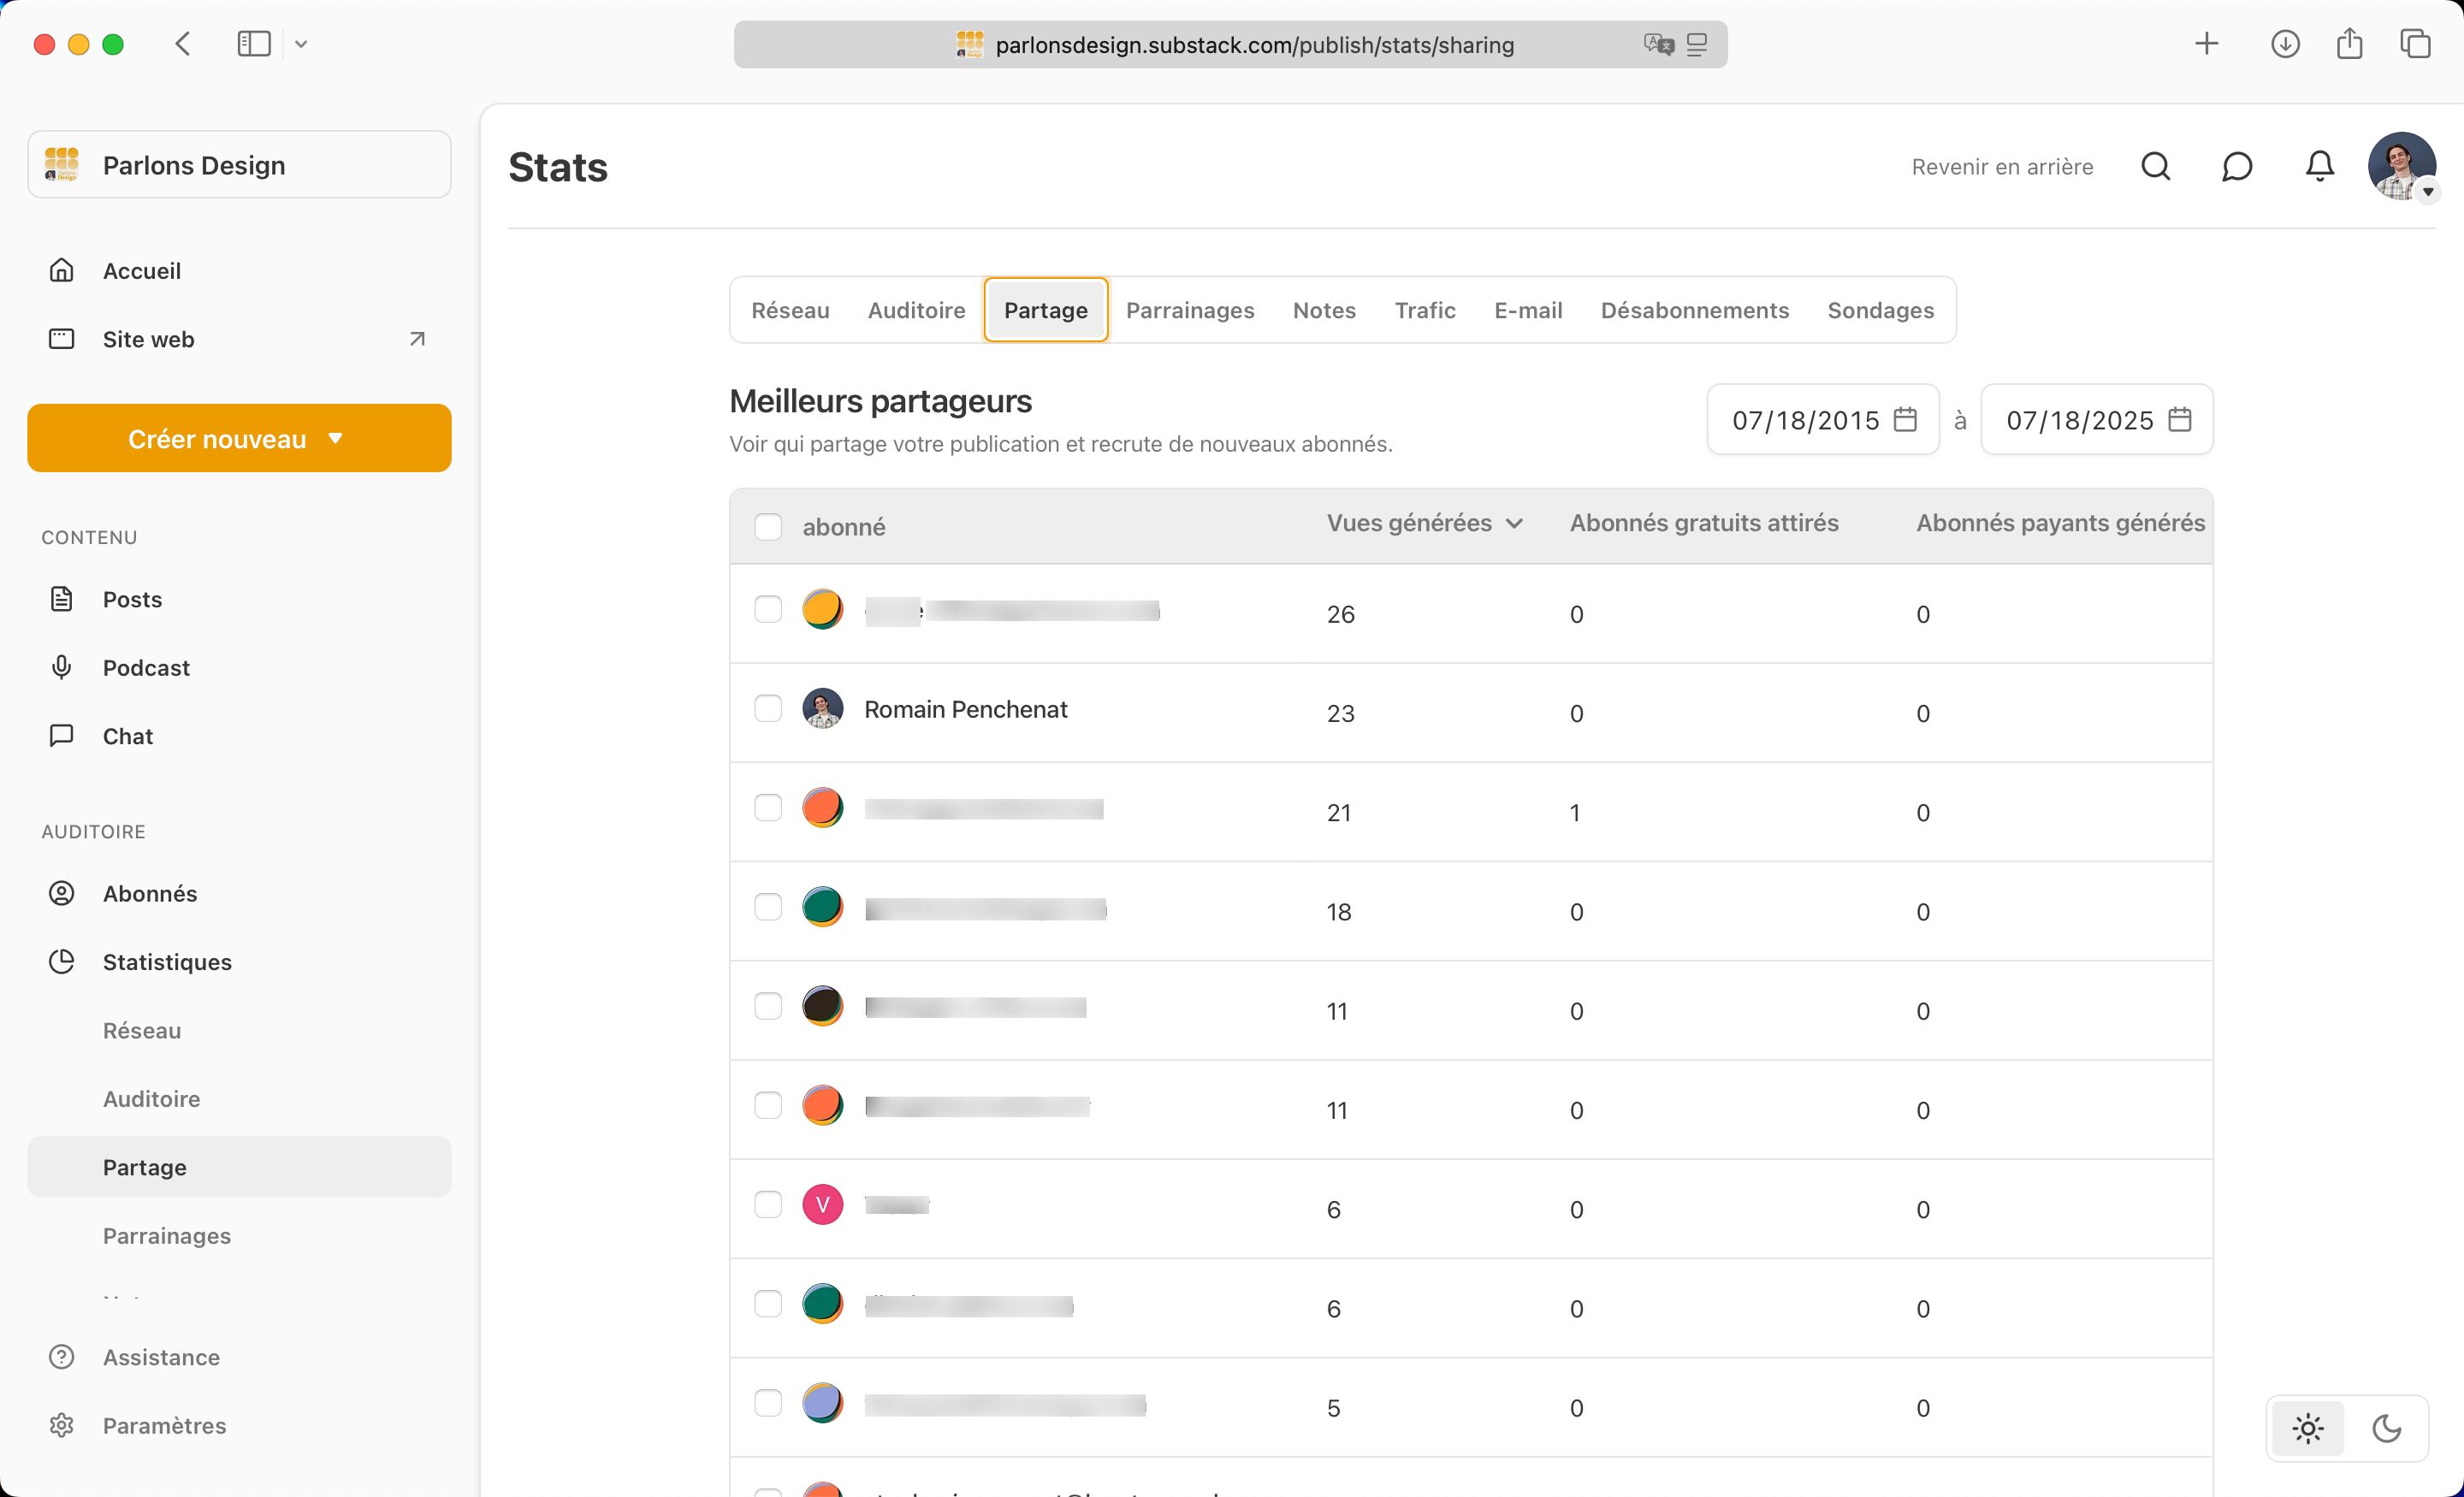Show Safari downloads icon

(2285, 44)
